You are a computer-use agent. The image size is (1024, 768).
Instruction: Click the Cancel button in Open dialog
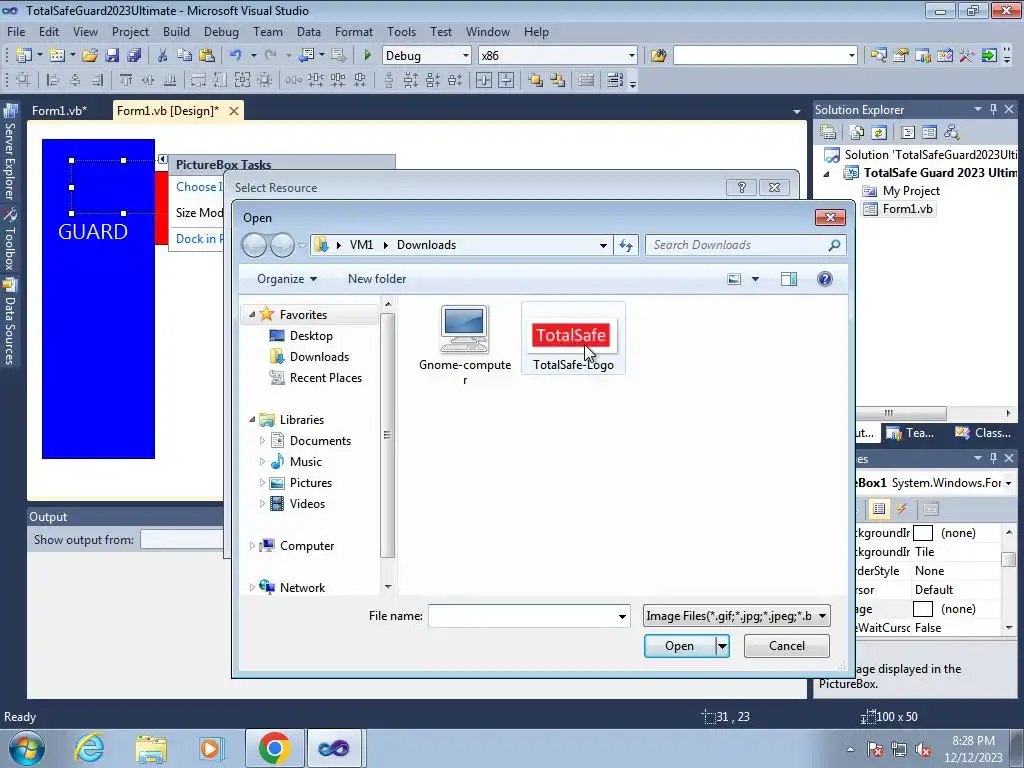click(786, 646)
